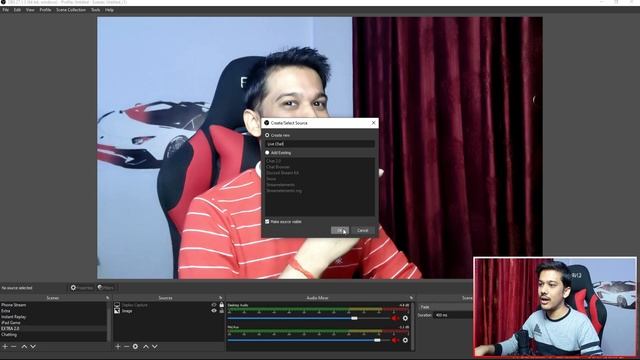
Task: Select Extra scene
Action: pyautogui.click(x=53, y=311)
